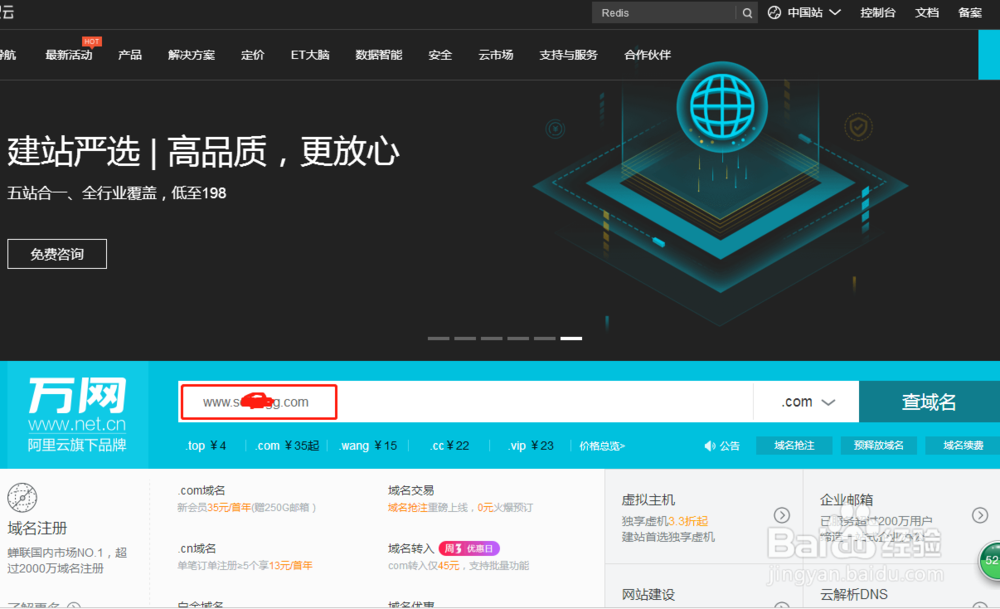Click the HOT badge above 最新活动

click(91, 42)
